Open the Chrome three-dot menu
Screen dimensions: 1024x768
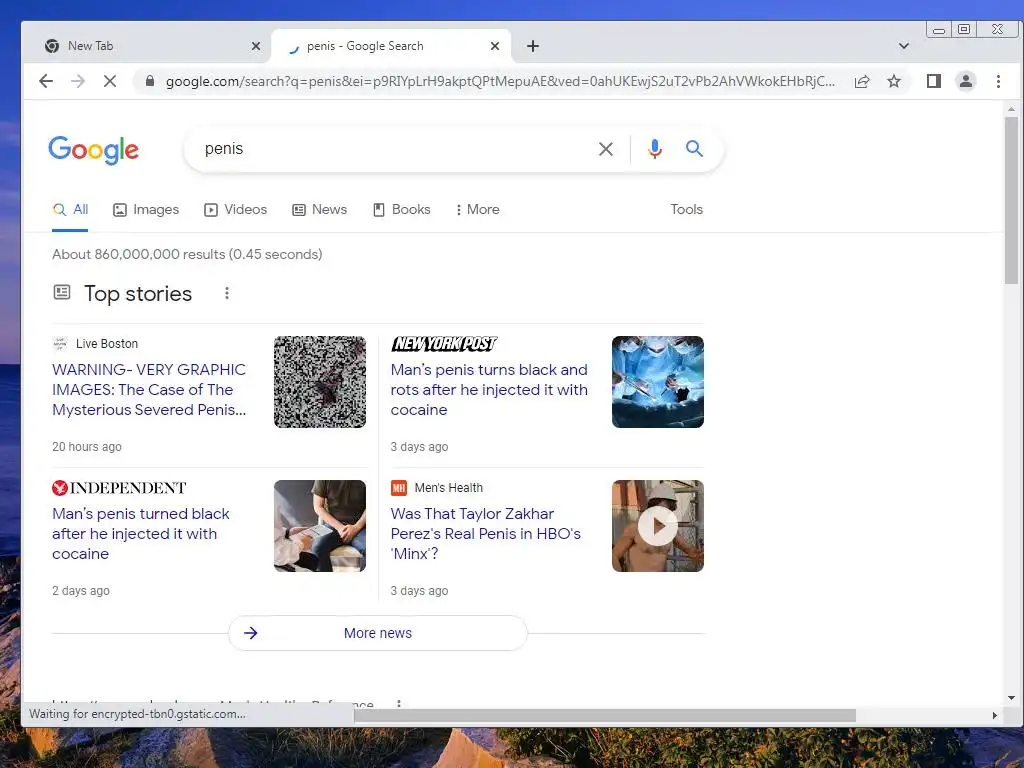click(x=998, y=81)
